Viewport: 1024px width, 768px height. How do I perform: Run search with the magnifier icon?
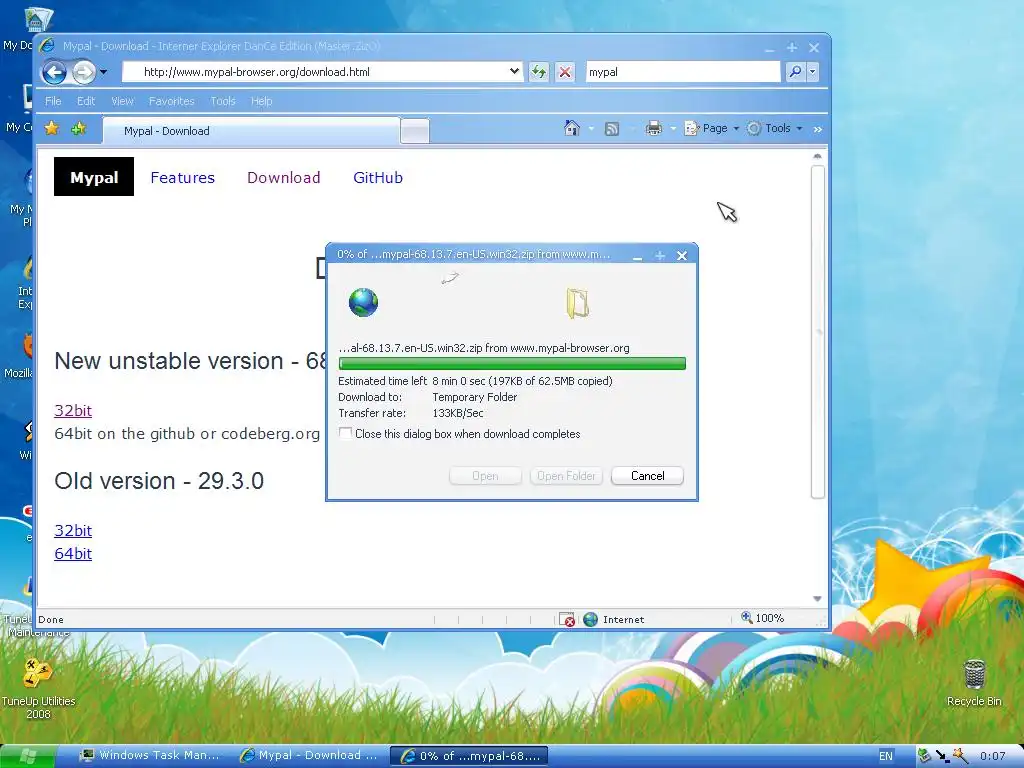pos(795,72)
